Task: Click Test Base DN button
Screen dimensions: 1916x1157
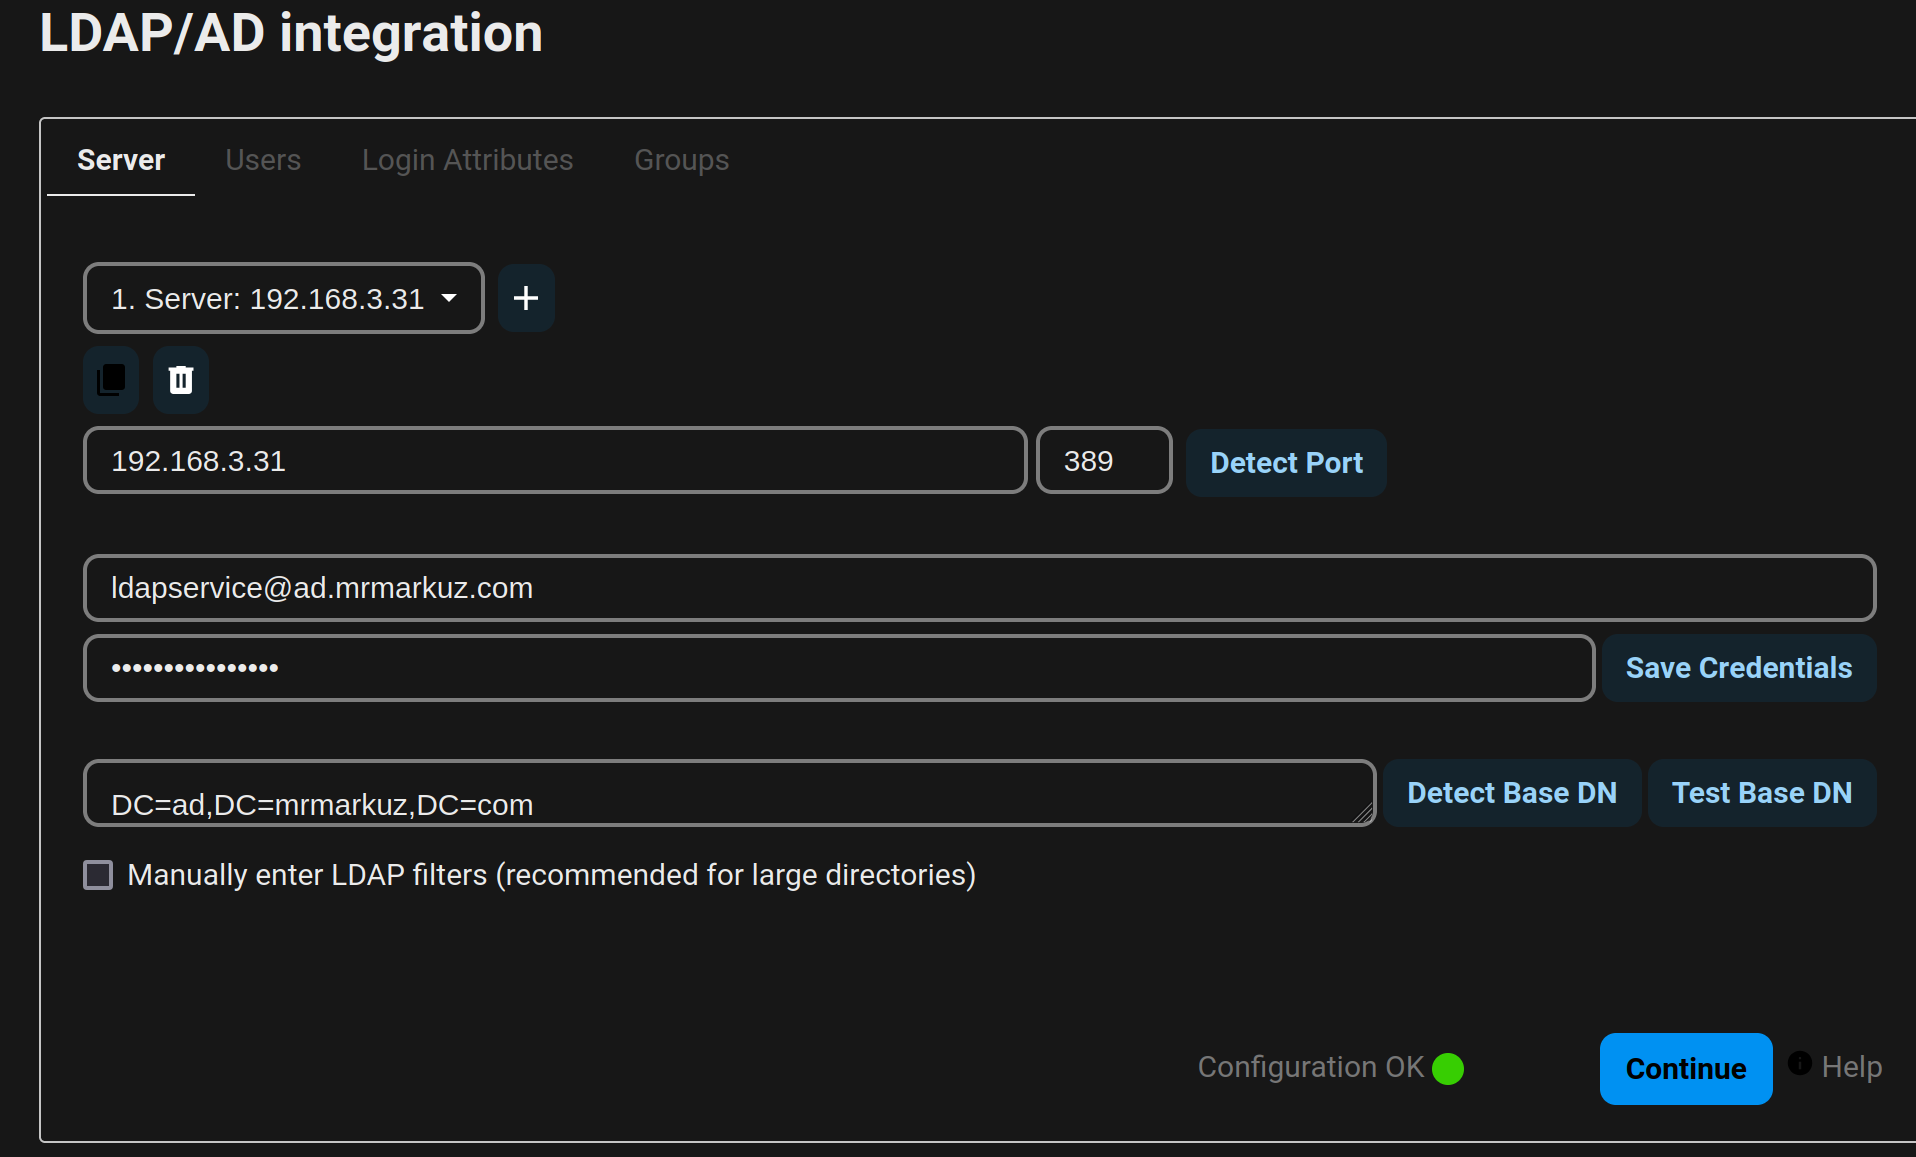Action: [x=1762, y=793]
